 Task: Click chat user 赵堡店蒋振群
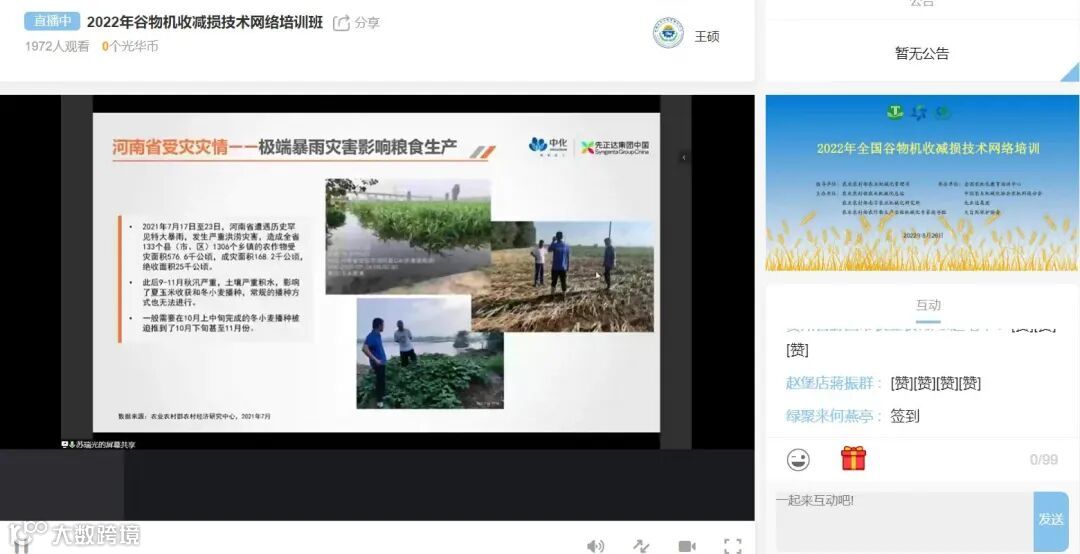pyautogui.click(x=830, y=383)
